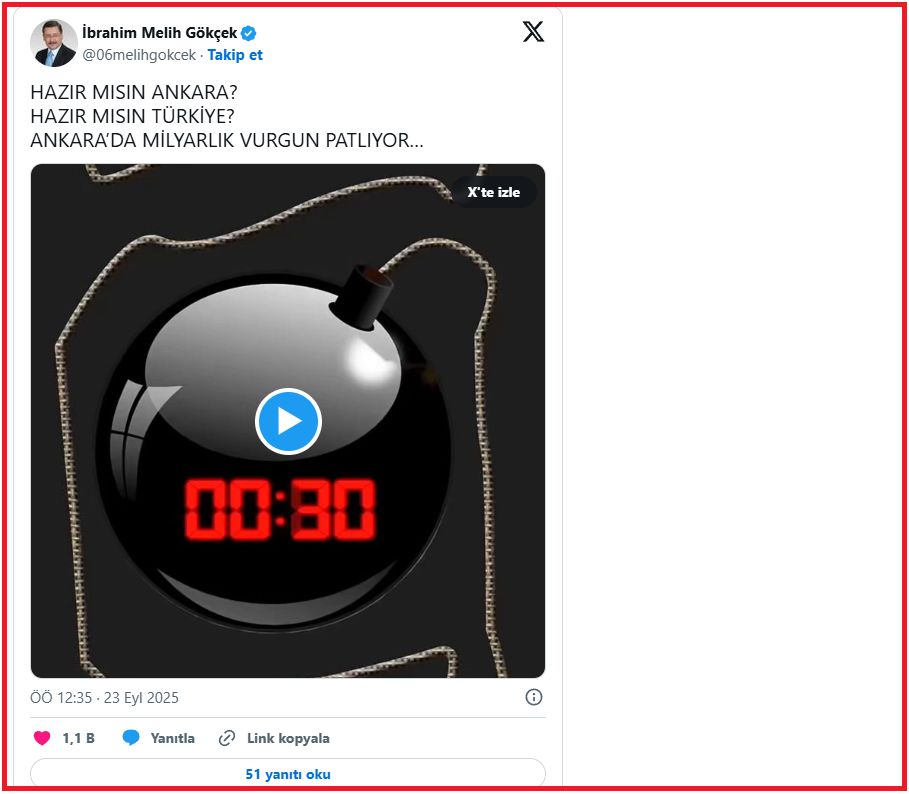909x794 pixels.
Task: Click the İbrahim Melih Gökçek display name
Action: (x=160, y=33)
